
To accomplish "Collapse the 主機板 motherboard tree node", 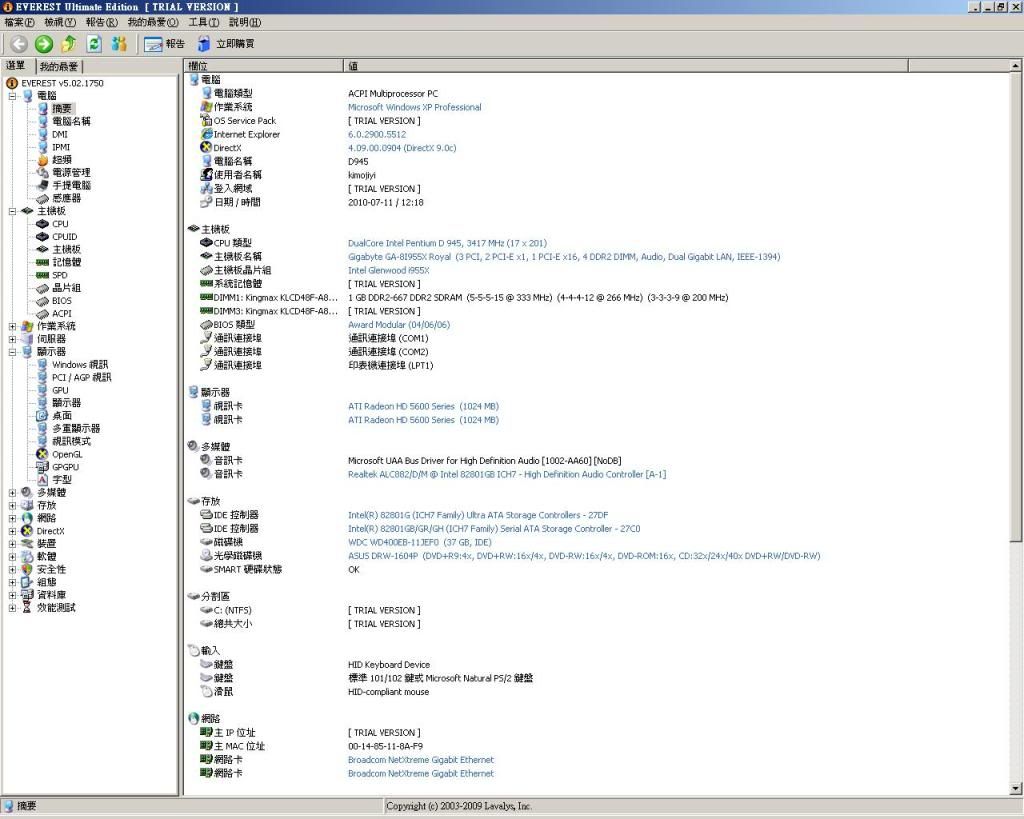I will (12, 211).
